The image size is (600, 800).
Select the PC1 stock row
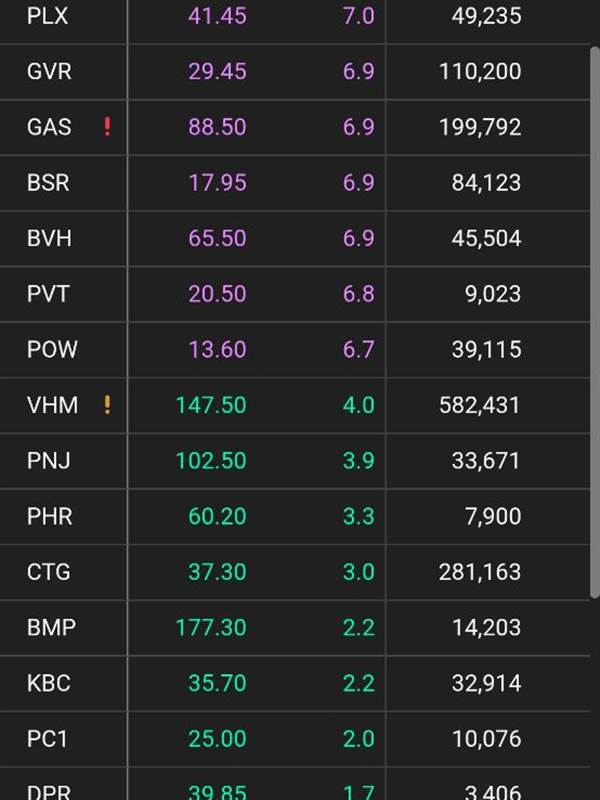click(48, 739)
